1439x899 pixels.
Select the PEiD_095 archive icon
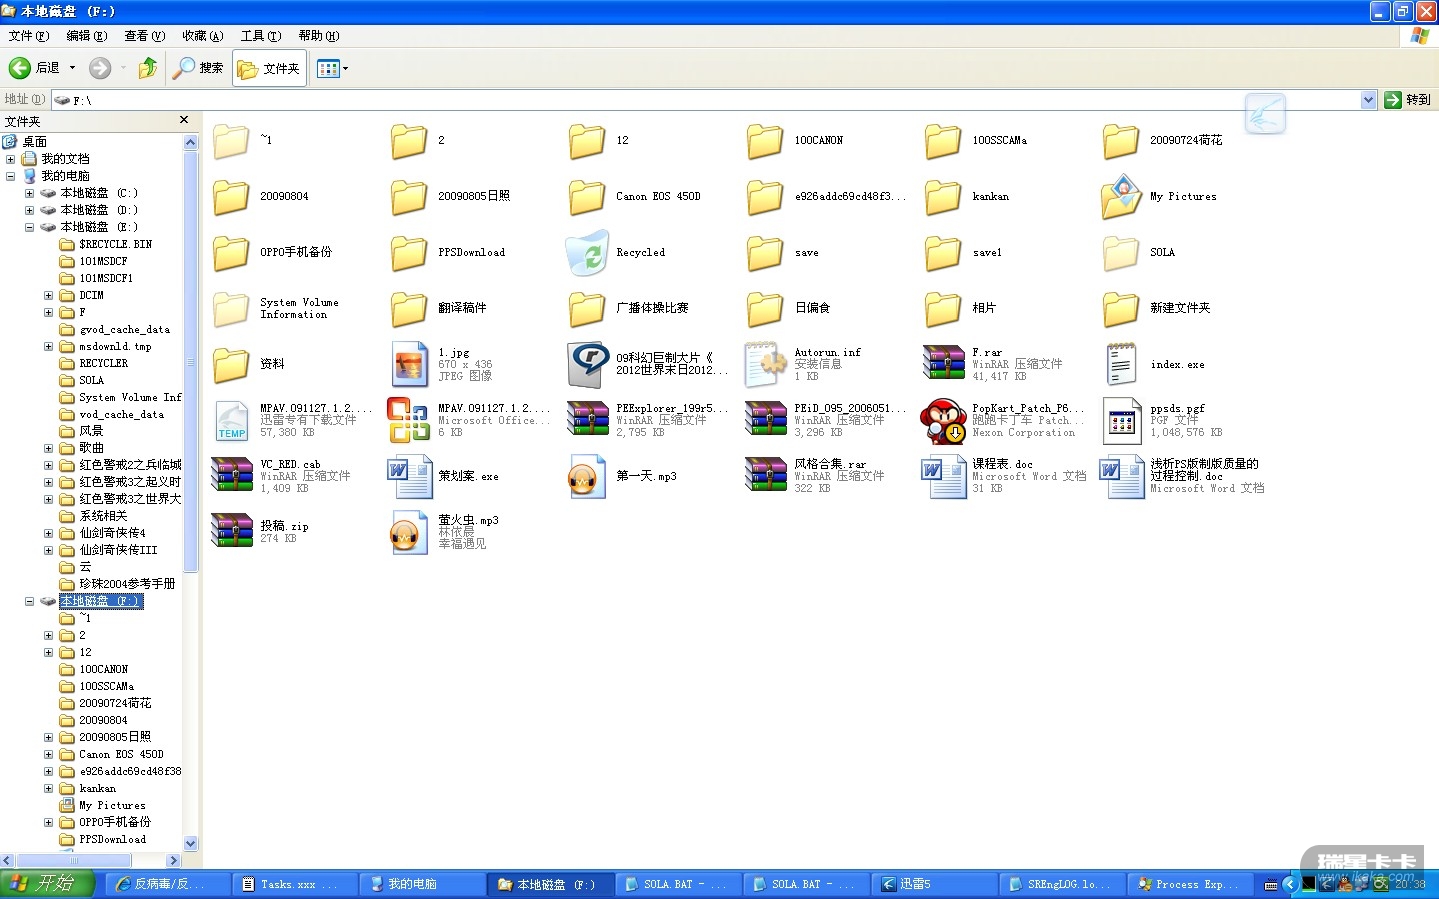click(x=765, y=420)
